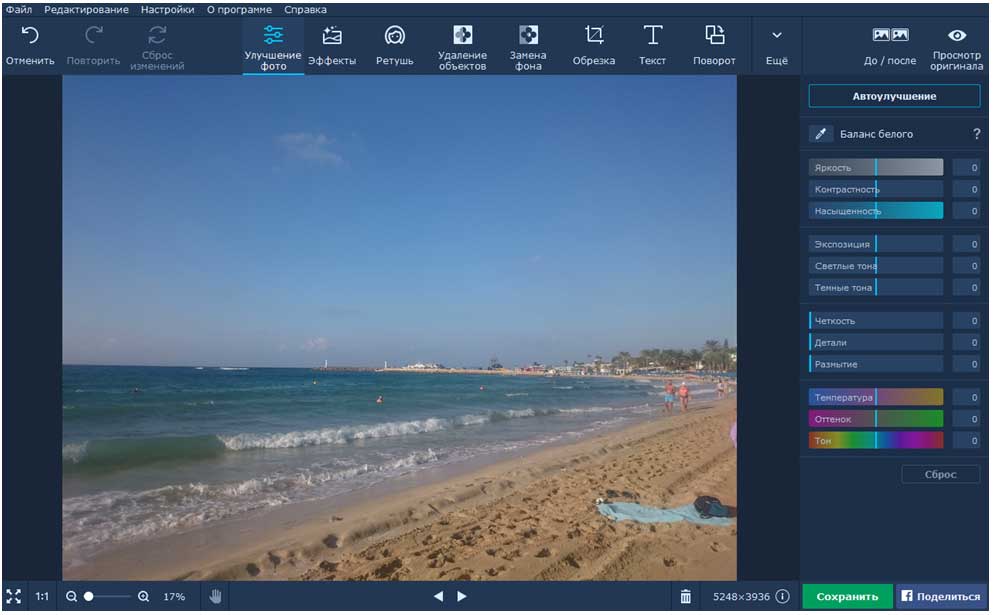This screenshot has height=615, width=994.
Task: Open Удаление объектов tool
Action: pyautogui.click(x=462, y=47)
